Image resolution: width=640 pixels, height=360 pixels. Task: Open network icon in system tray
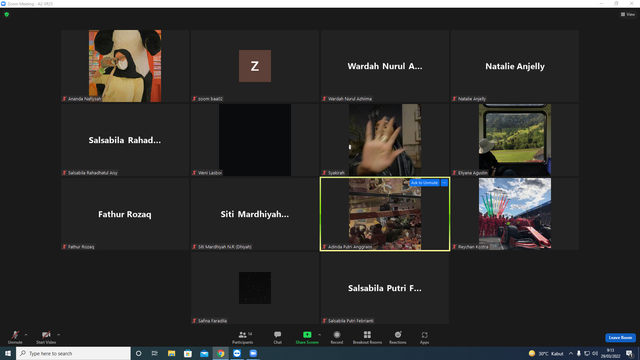click(x=587, y=353)
